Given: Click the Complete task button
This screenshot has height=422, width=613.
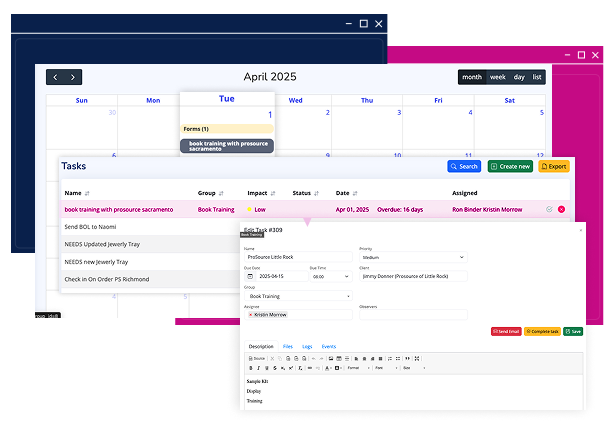Looking at the screenshot, I should click(542, 332).
